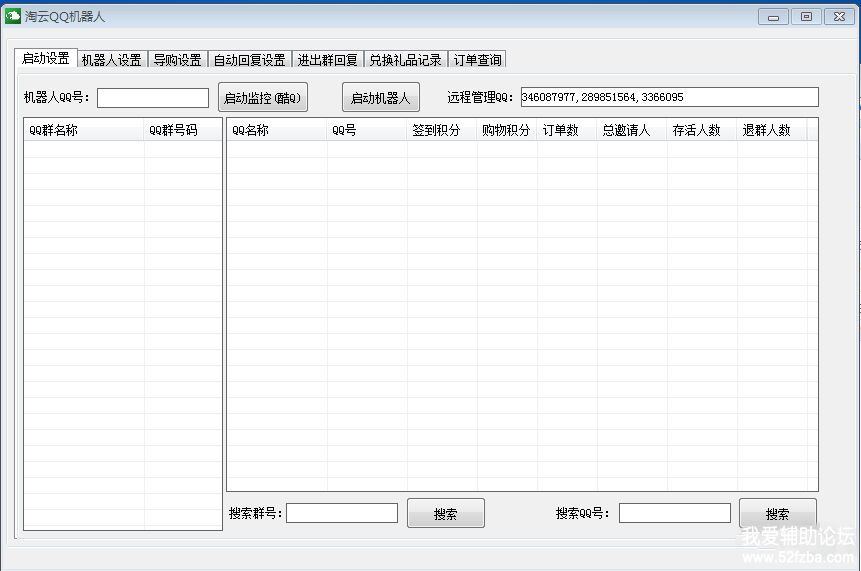Click 搜索 button next to 搜索QQ号 field
861x571 pixels.
(778, 513)
